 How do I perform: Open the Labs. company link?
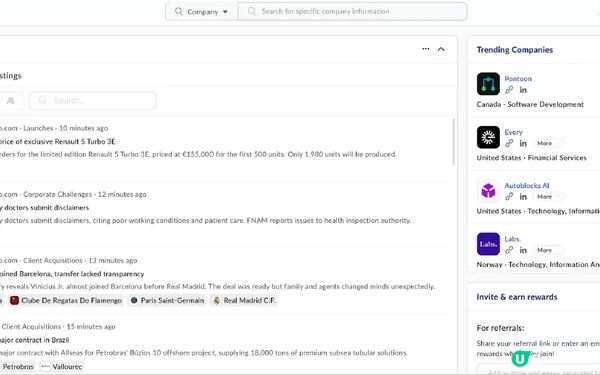click(512, 239)
